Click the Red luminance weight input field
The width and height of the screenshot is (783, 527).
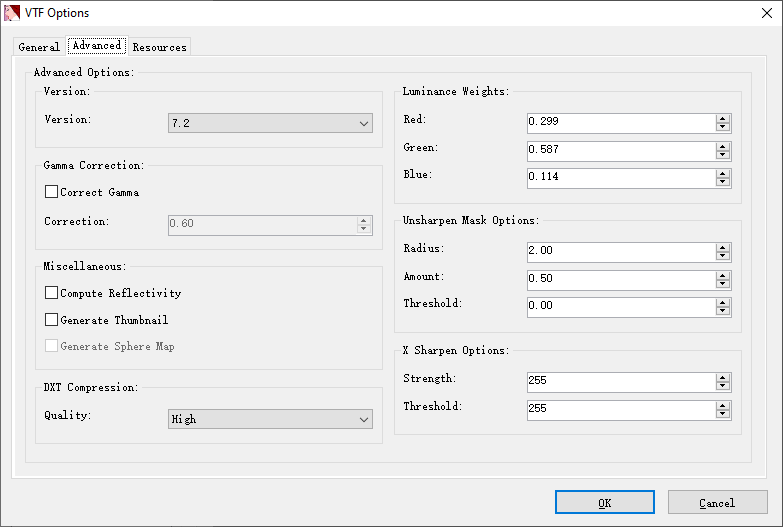click(620, 123)
